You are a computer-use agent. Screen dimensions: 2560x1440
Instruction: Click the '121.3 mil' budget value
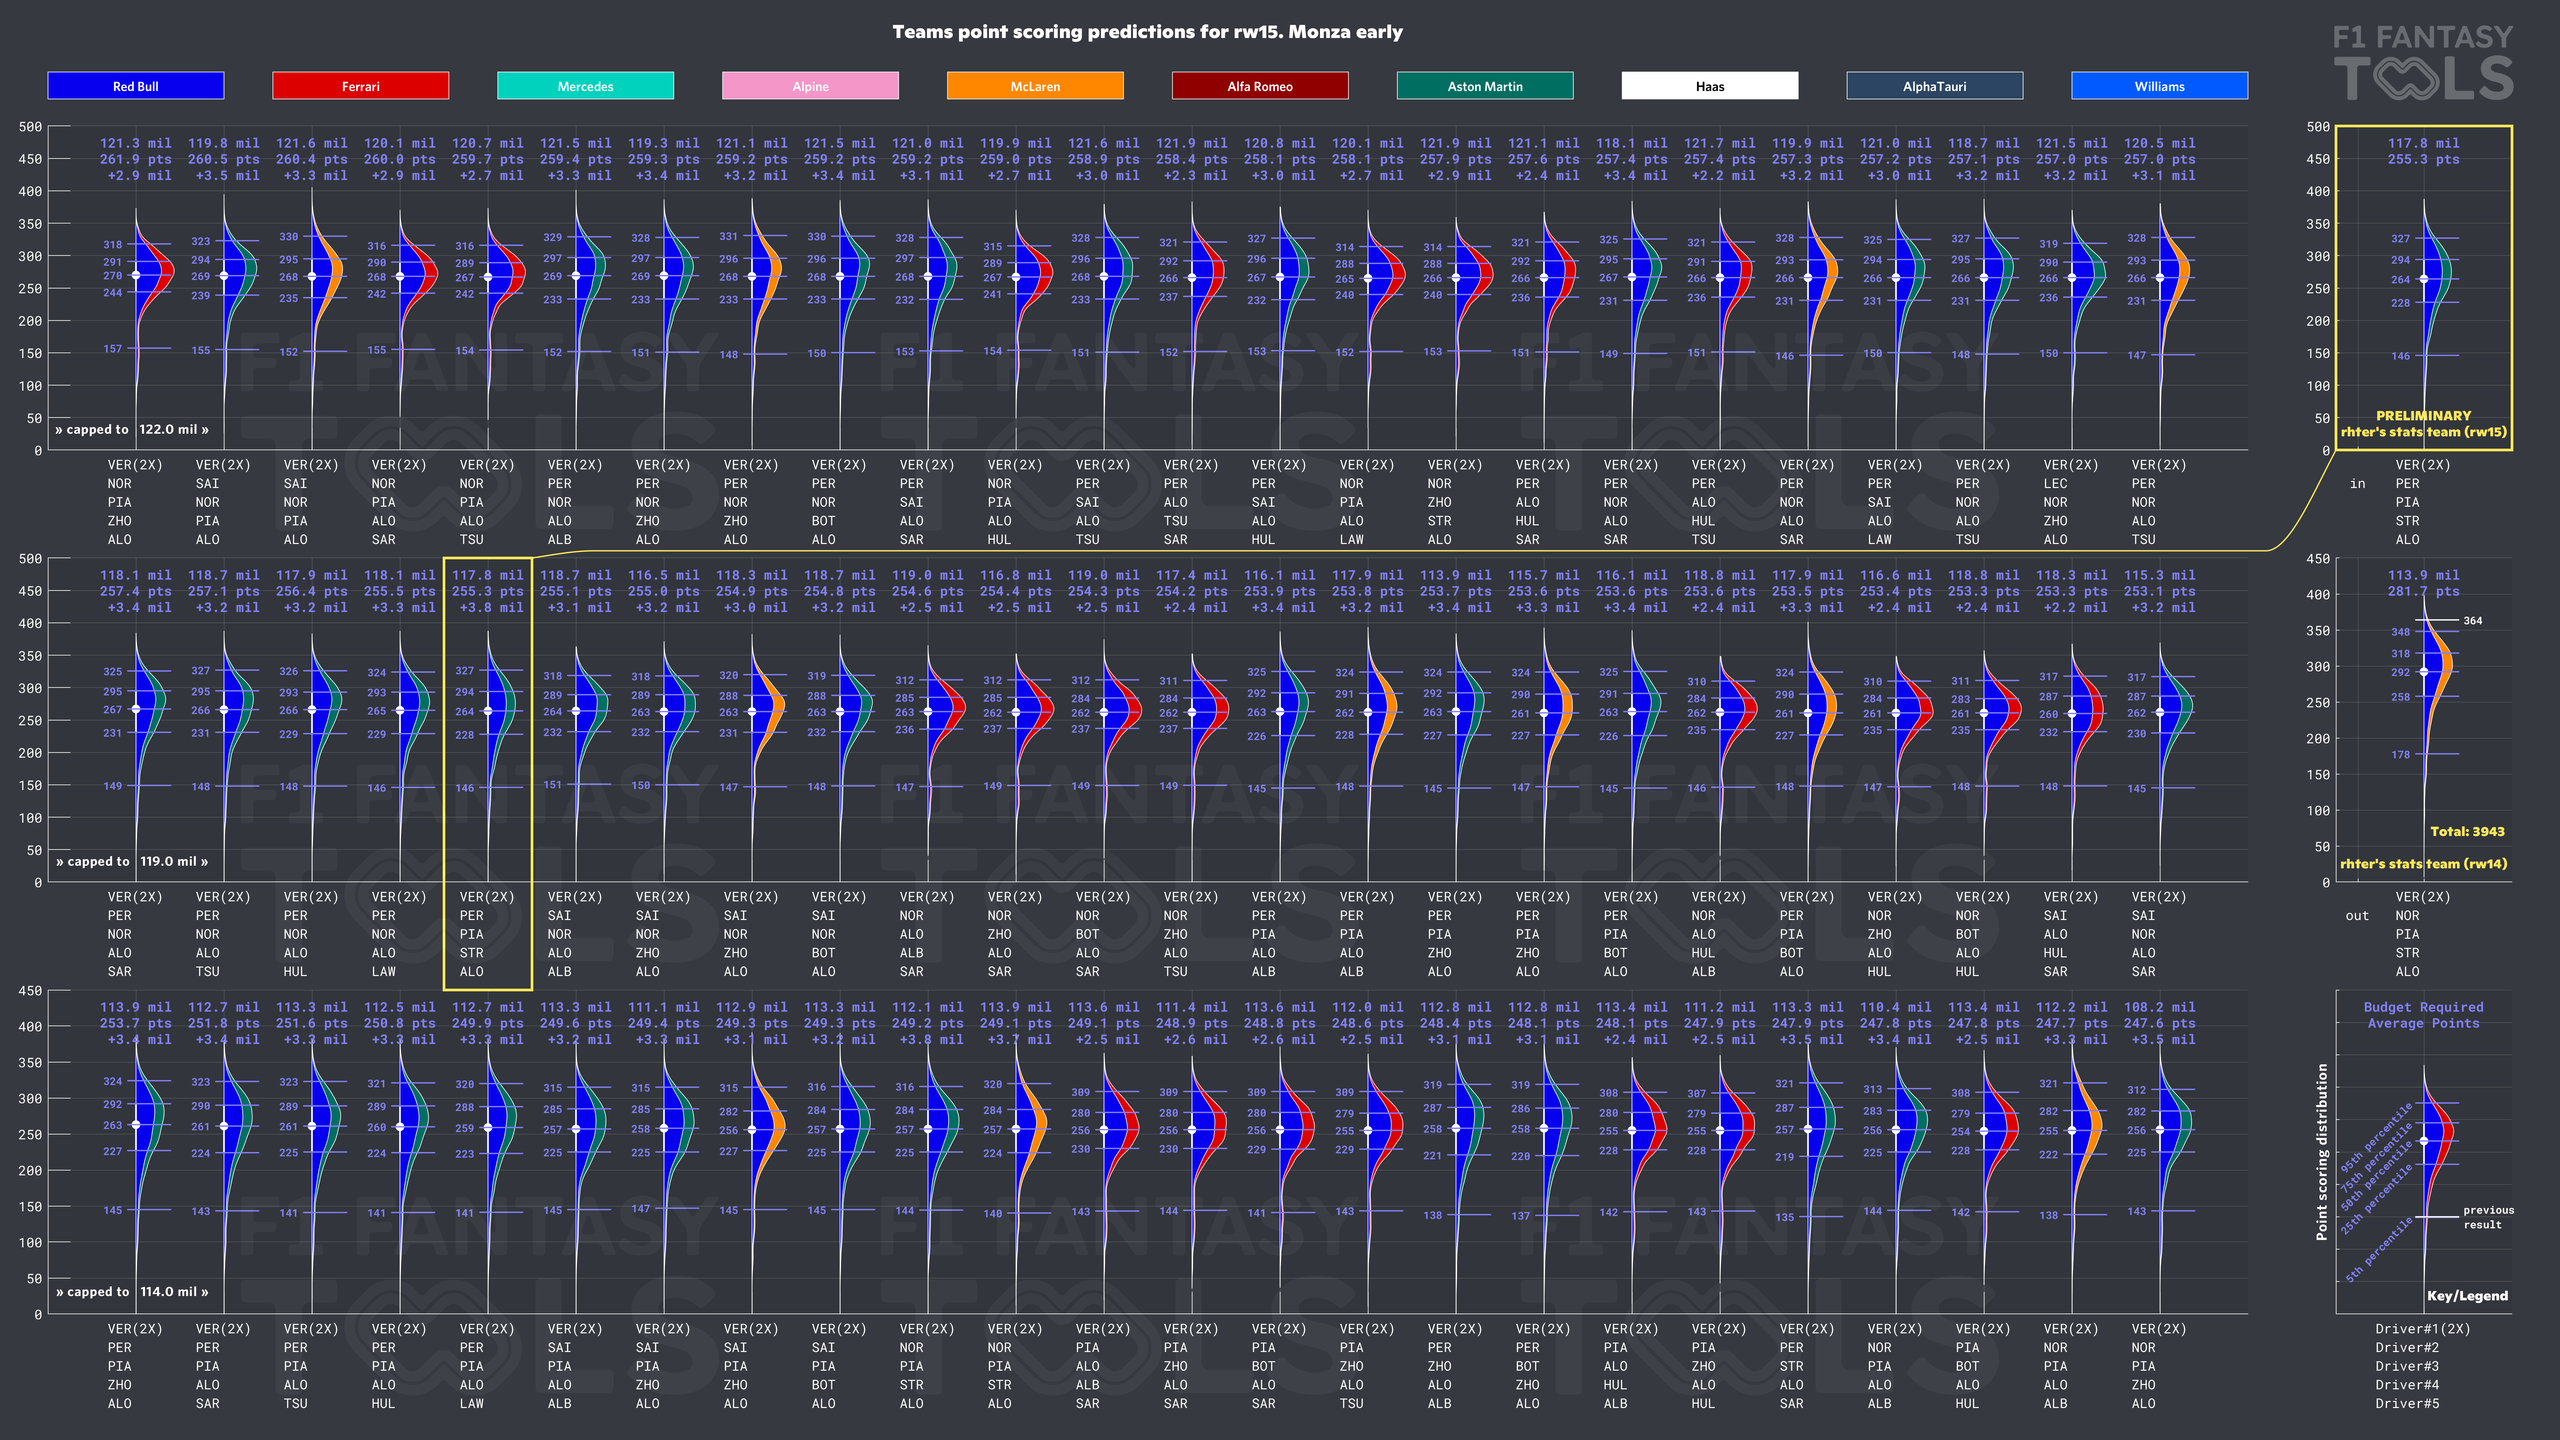136,143
